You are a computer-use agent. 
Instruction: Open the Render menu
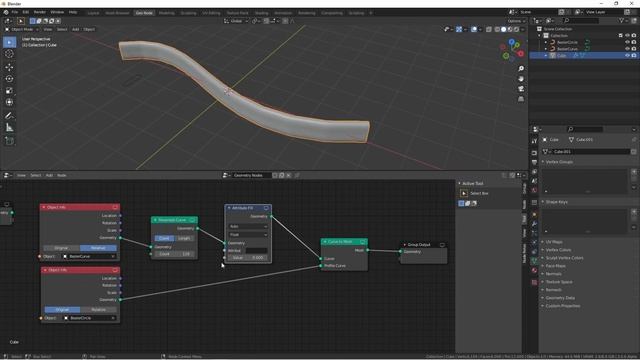point(40,12)
